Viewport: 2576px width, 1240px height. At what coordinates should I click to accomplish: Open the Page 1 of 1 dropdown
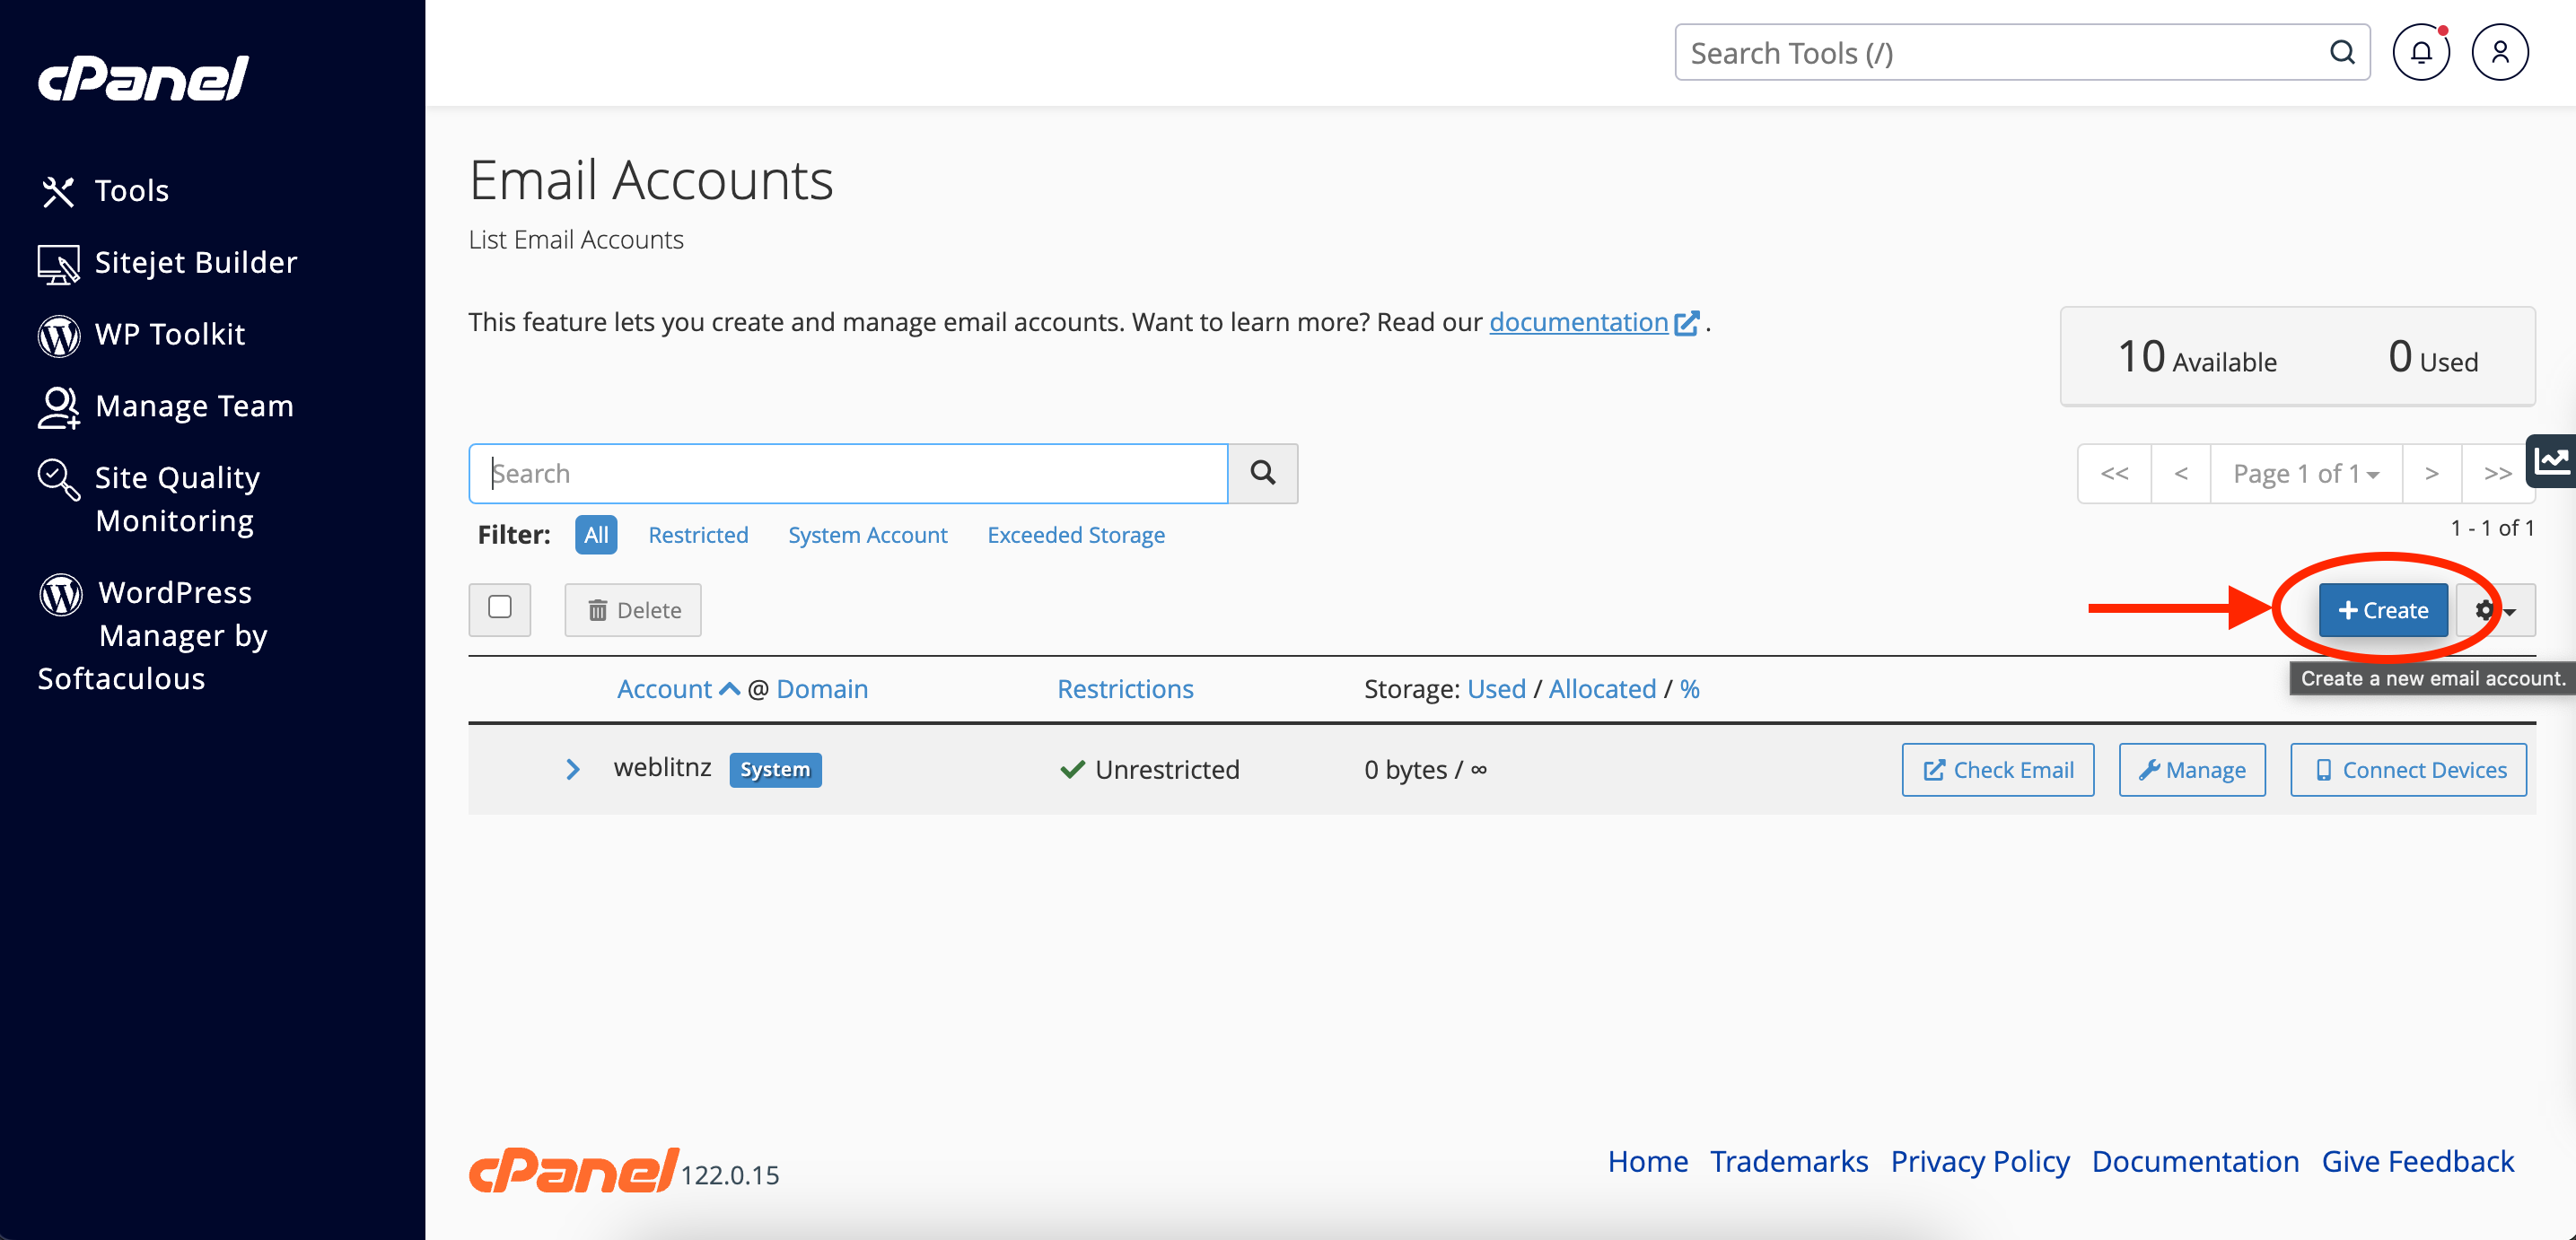point(2306,473)
